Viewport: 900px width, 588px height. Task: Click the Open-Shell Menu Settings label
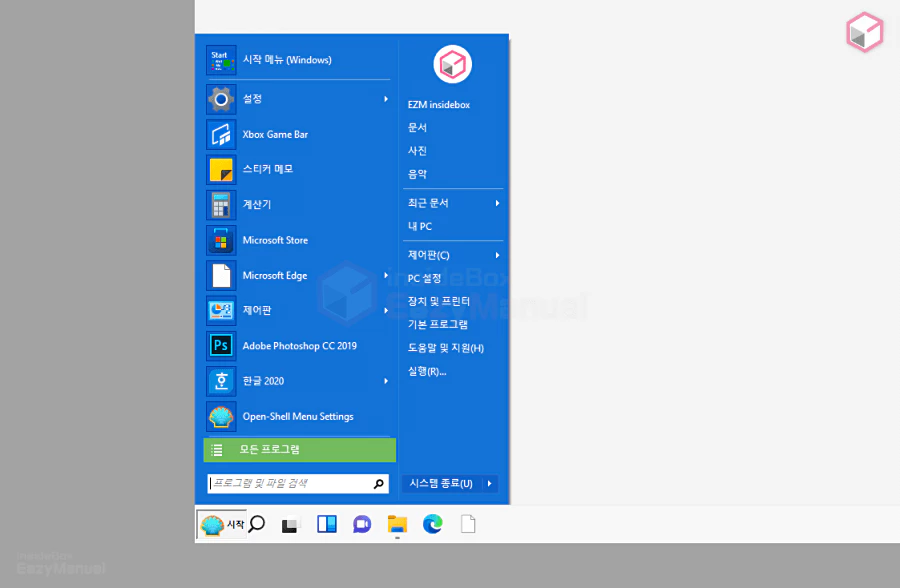tap(298, 417)
